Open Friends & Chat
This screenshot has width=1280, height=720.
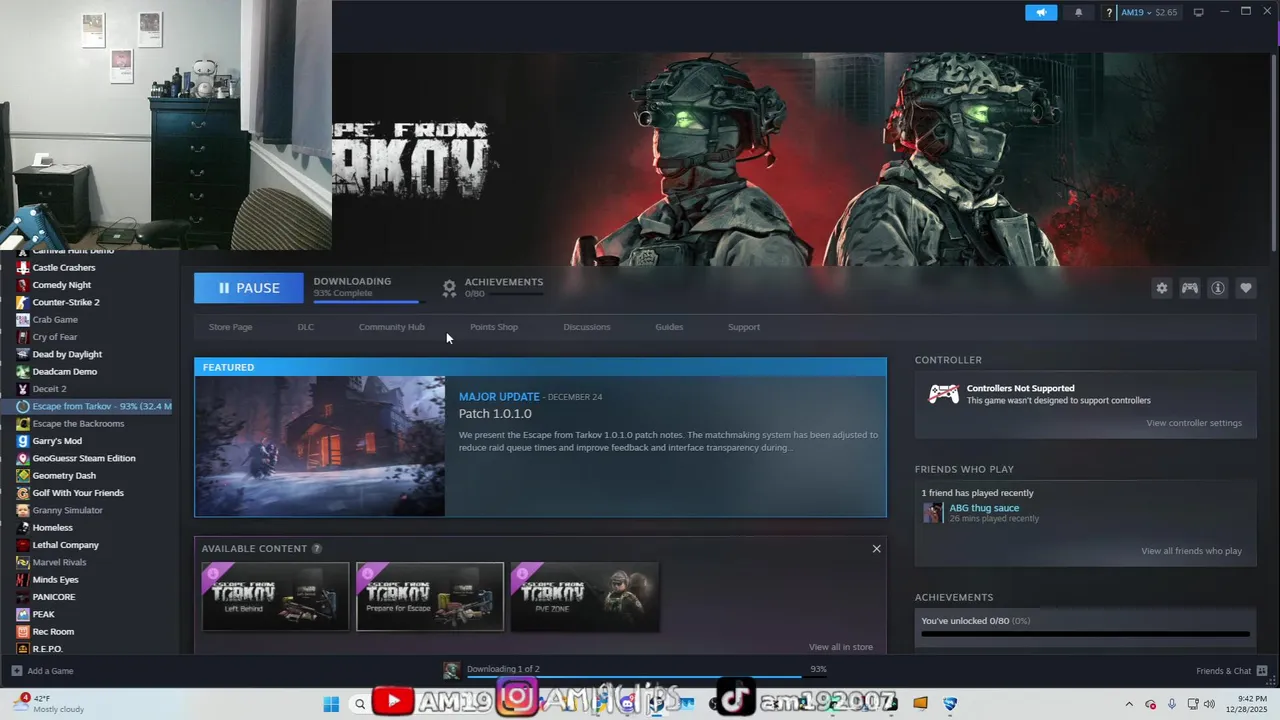pyautogui.click(x=1229, y=671)
